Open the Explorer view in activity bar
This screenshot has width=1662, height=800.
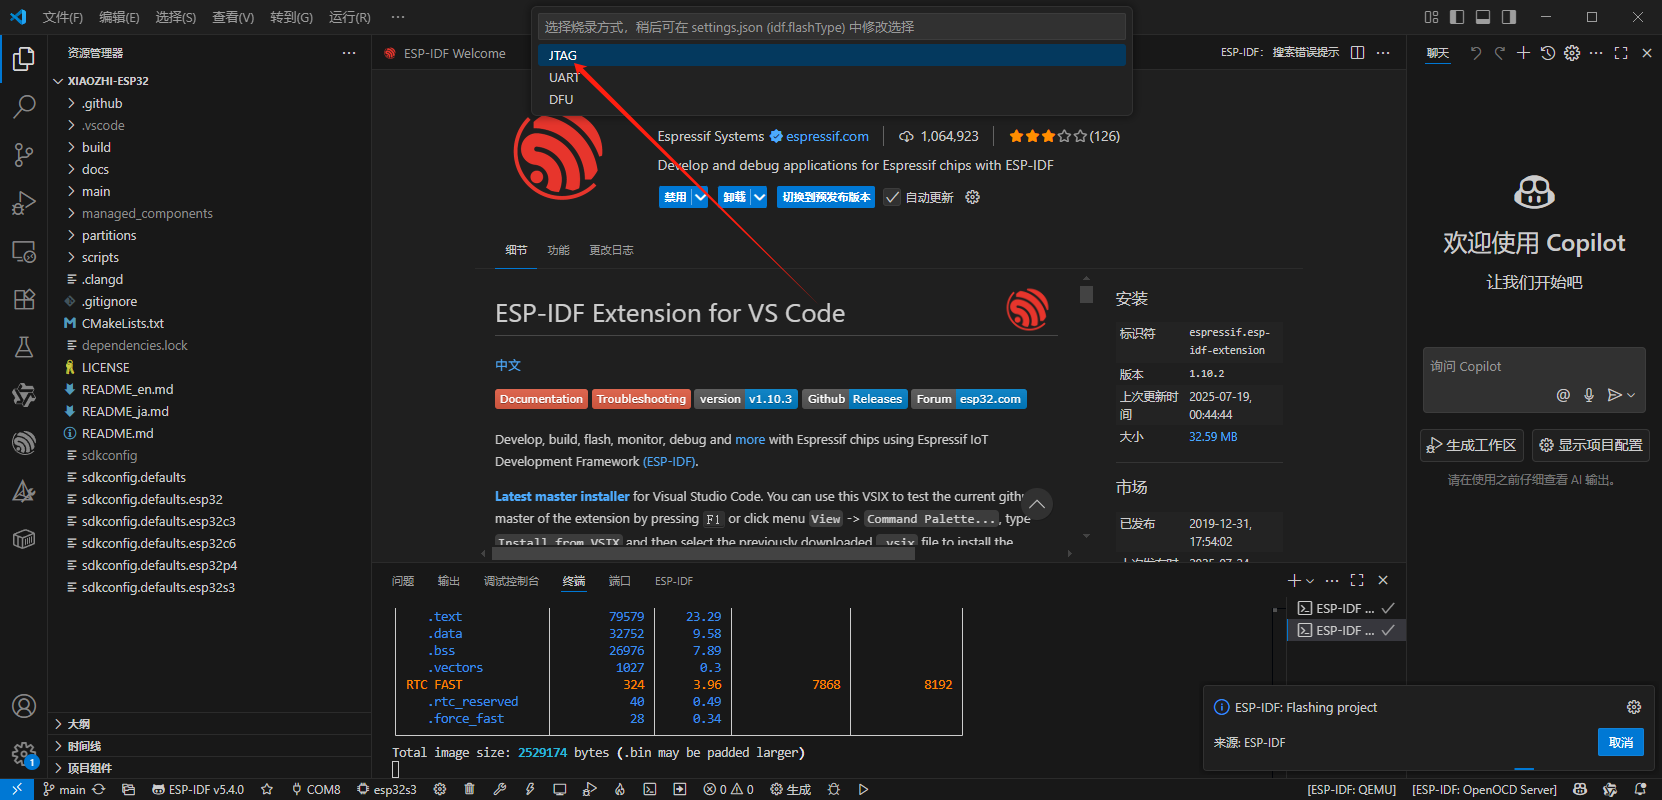tap(24, 59)
